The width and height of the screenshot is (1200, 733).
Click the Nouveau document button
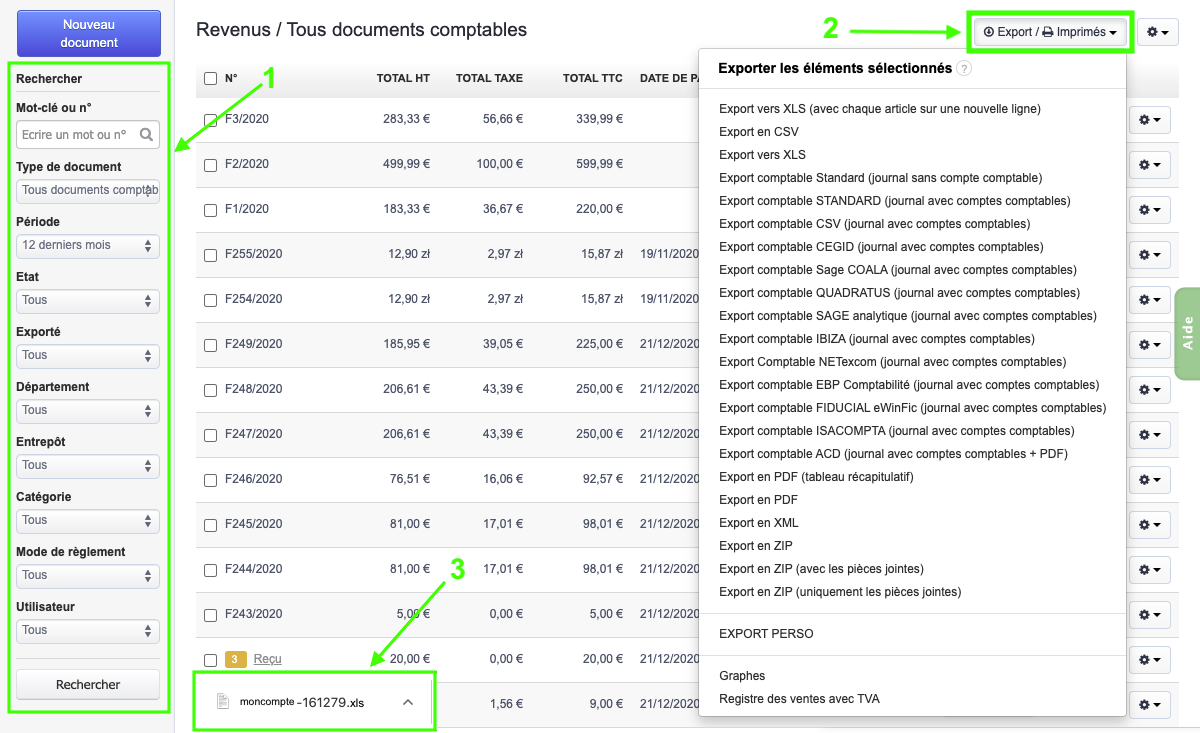pyautogui.click(x=88, y=33)
